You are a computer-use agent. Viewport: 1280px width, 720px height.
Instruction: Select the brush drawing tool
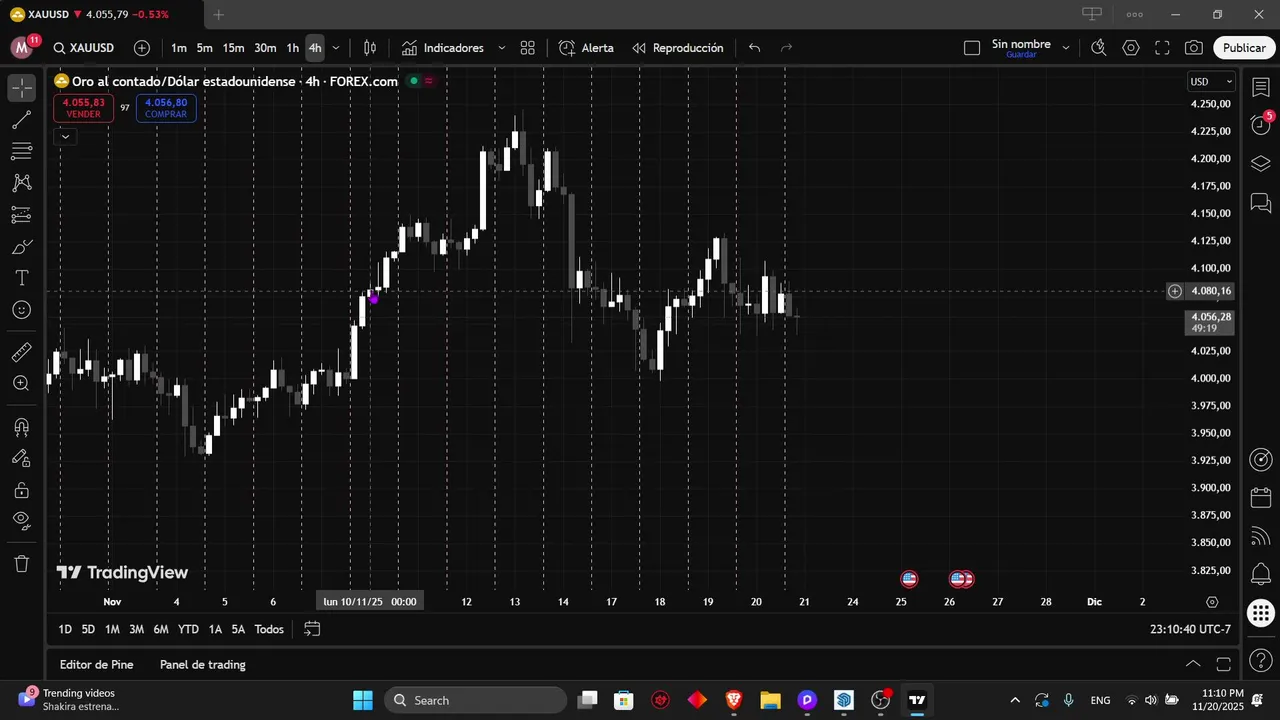tap(21, 247)
